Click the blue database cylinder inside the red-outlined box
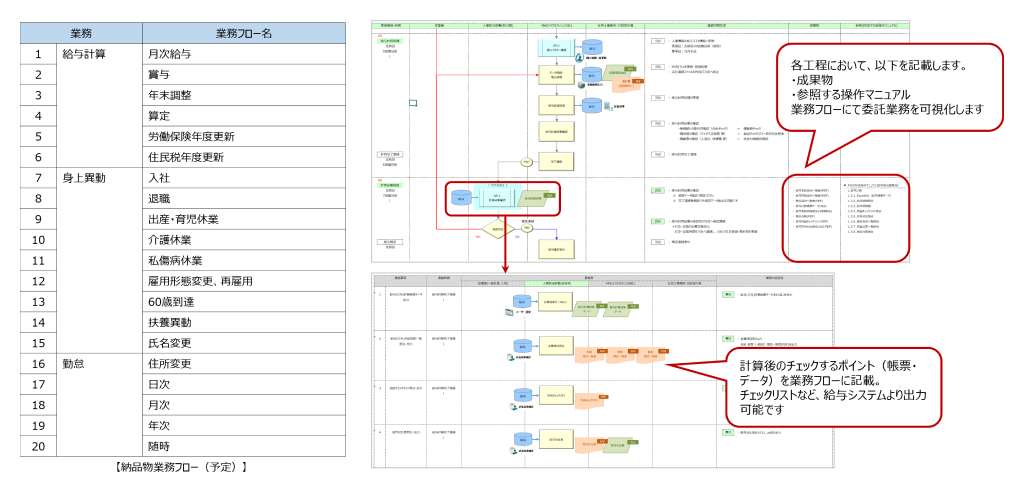Screen dimensions: 1024x500 [x=461, y=200]
